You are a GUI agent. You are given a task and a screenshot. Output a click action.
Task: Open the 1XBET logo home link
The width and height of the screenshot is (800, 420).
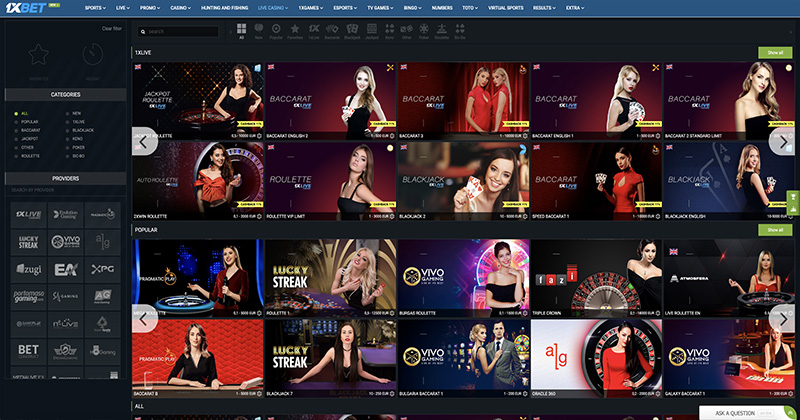click(x=26, y=8)
